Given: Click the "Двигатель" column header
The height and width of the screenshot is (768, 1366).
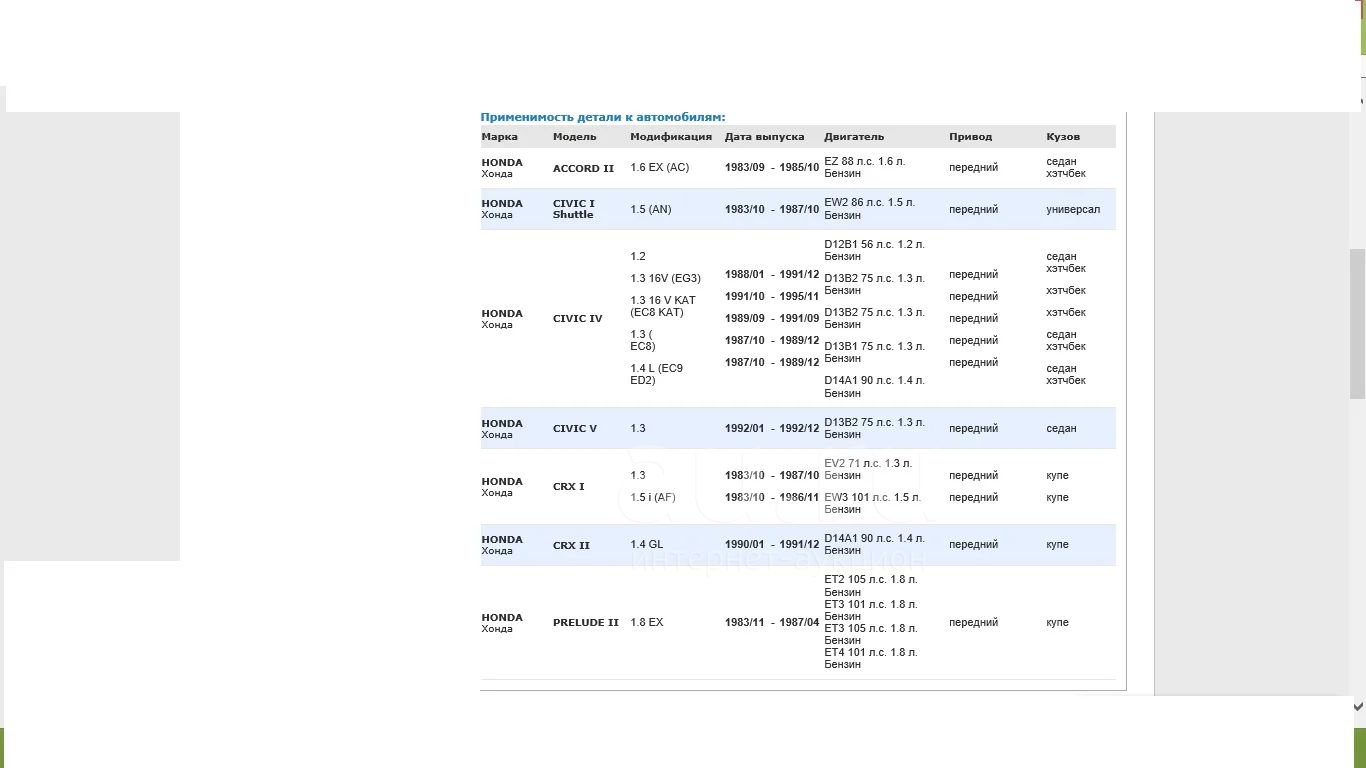Looking at the screenshot, I should (x=854, y=137).
